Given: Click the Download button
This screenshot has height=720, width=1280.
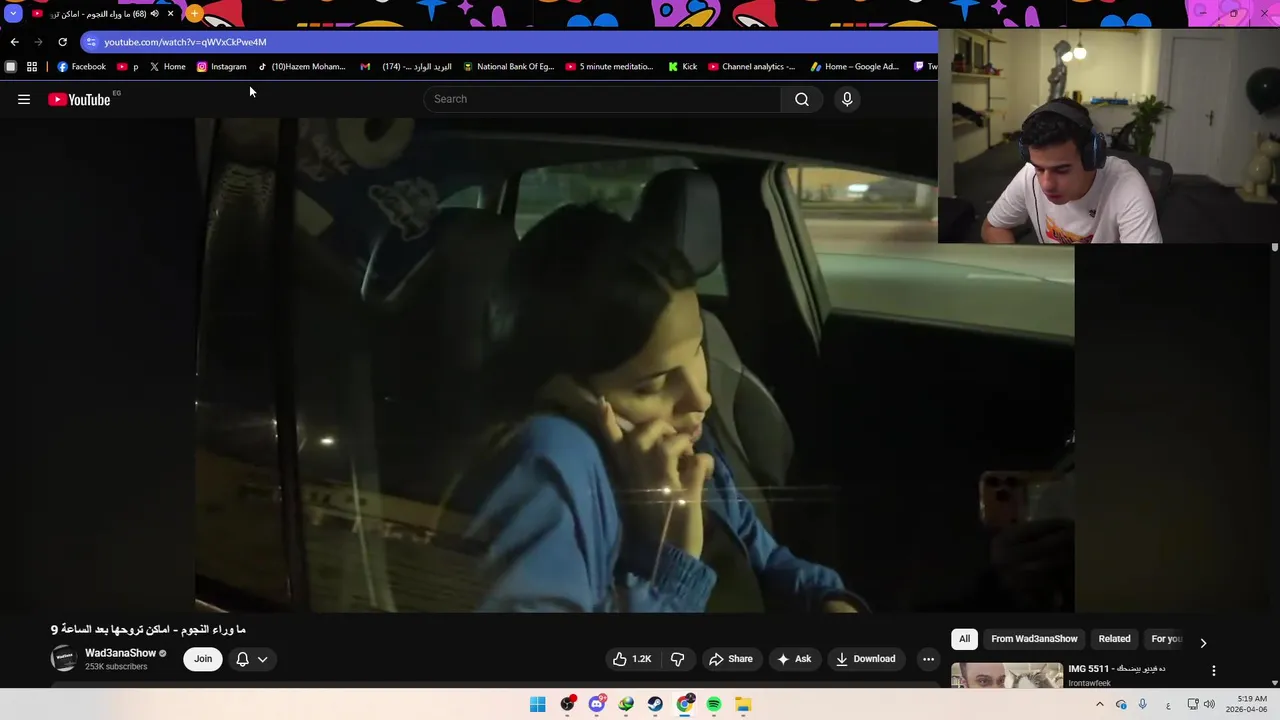Looking at the screenshot, I should [866, 659].
